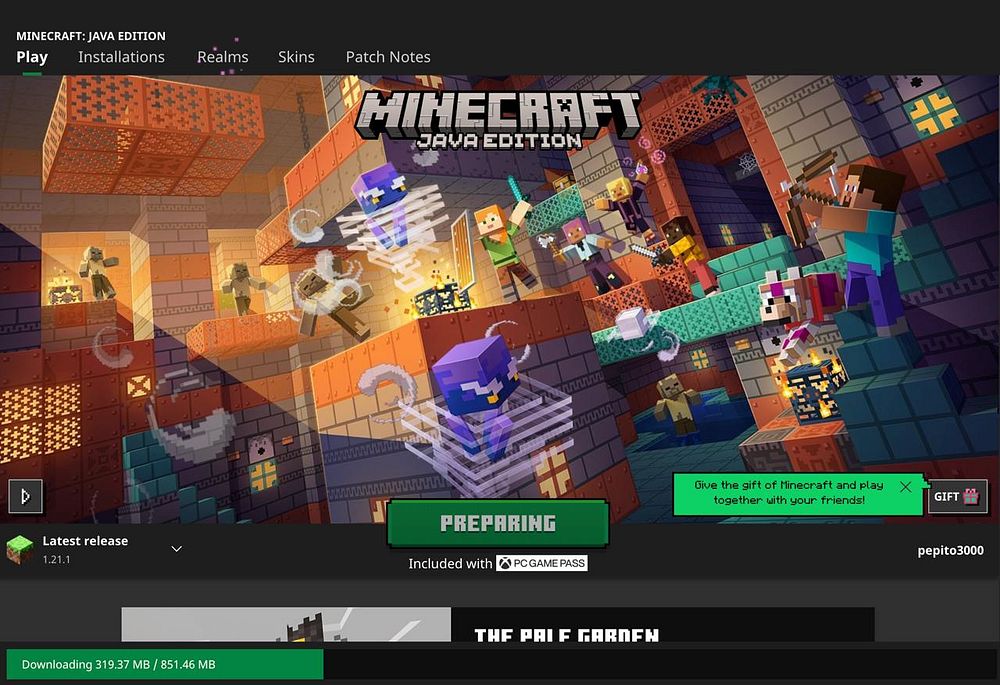The height and width of the screenshot is (685, 1000).
Task: Expand the Latest release version dropdown
Action: [177, 549]
